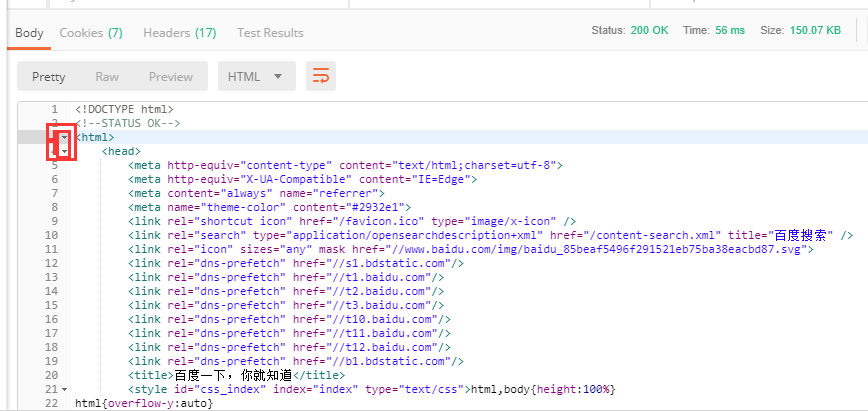Viewport: 868px width, 411px height.
Task: Open the Cookies (7) tab
Action: click(91, 33)
